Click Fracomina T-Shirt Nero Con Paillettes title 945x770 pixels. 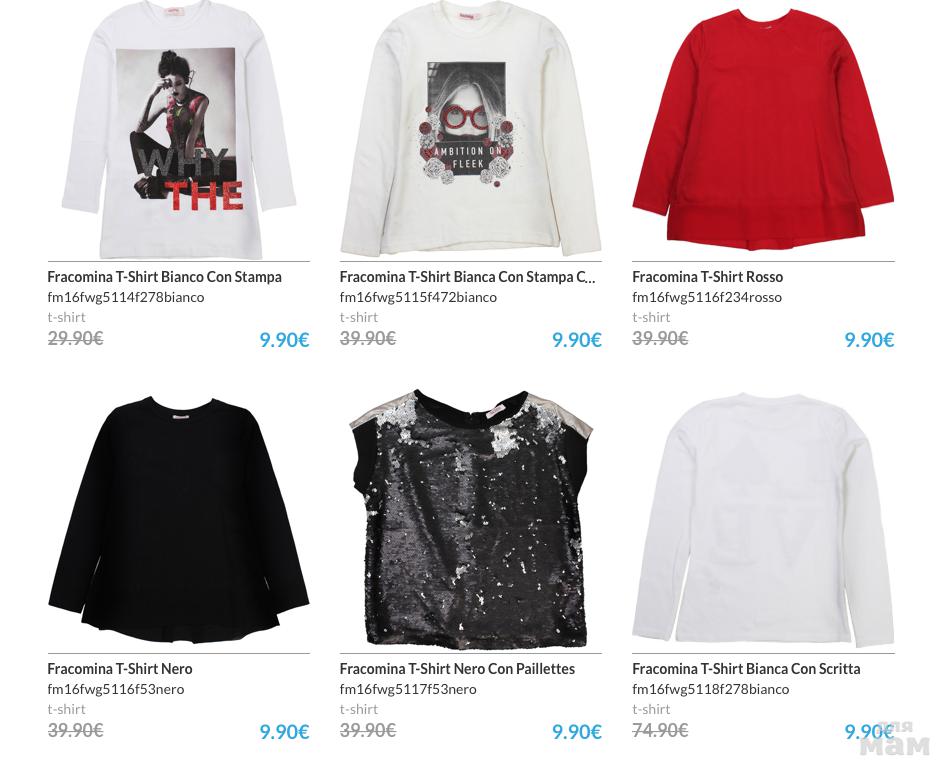[457, 669]
